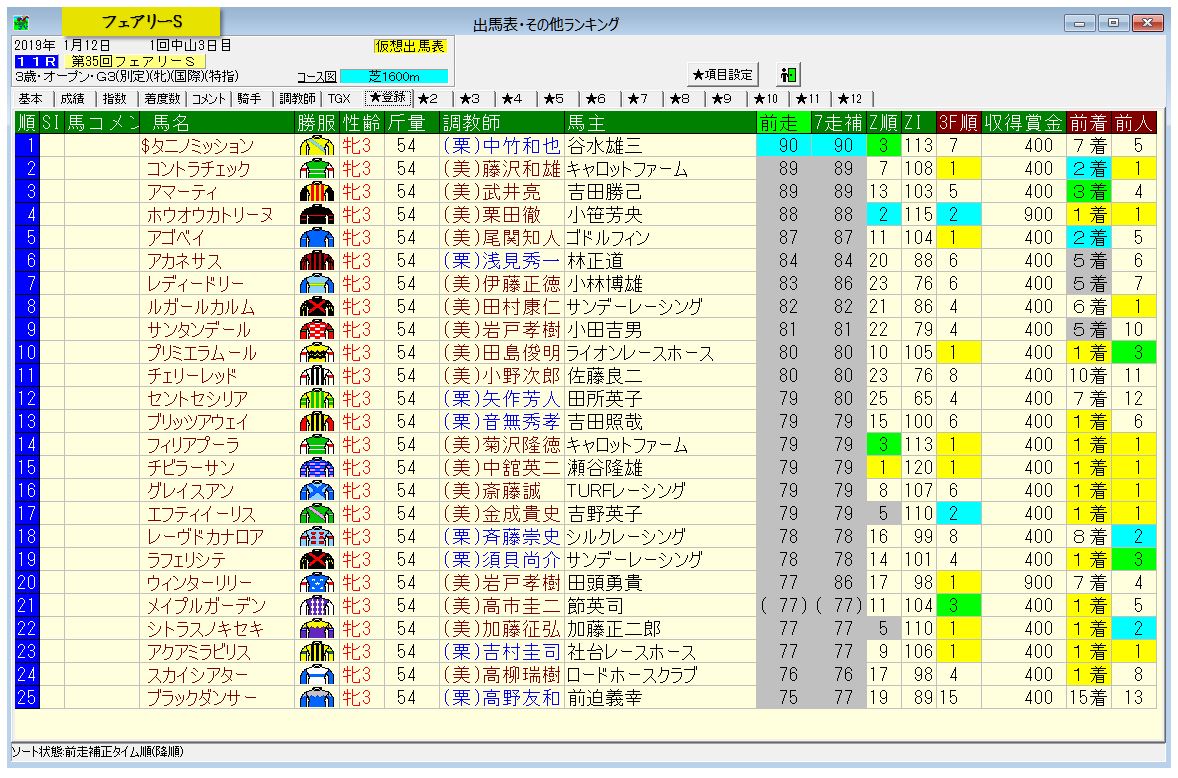Image resolution: width=1178 pixels, height=778 pixels.
Task: Select the silks icon in the アカネサス row
Action: tap(316, 261)
